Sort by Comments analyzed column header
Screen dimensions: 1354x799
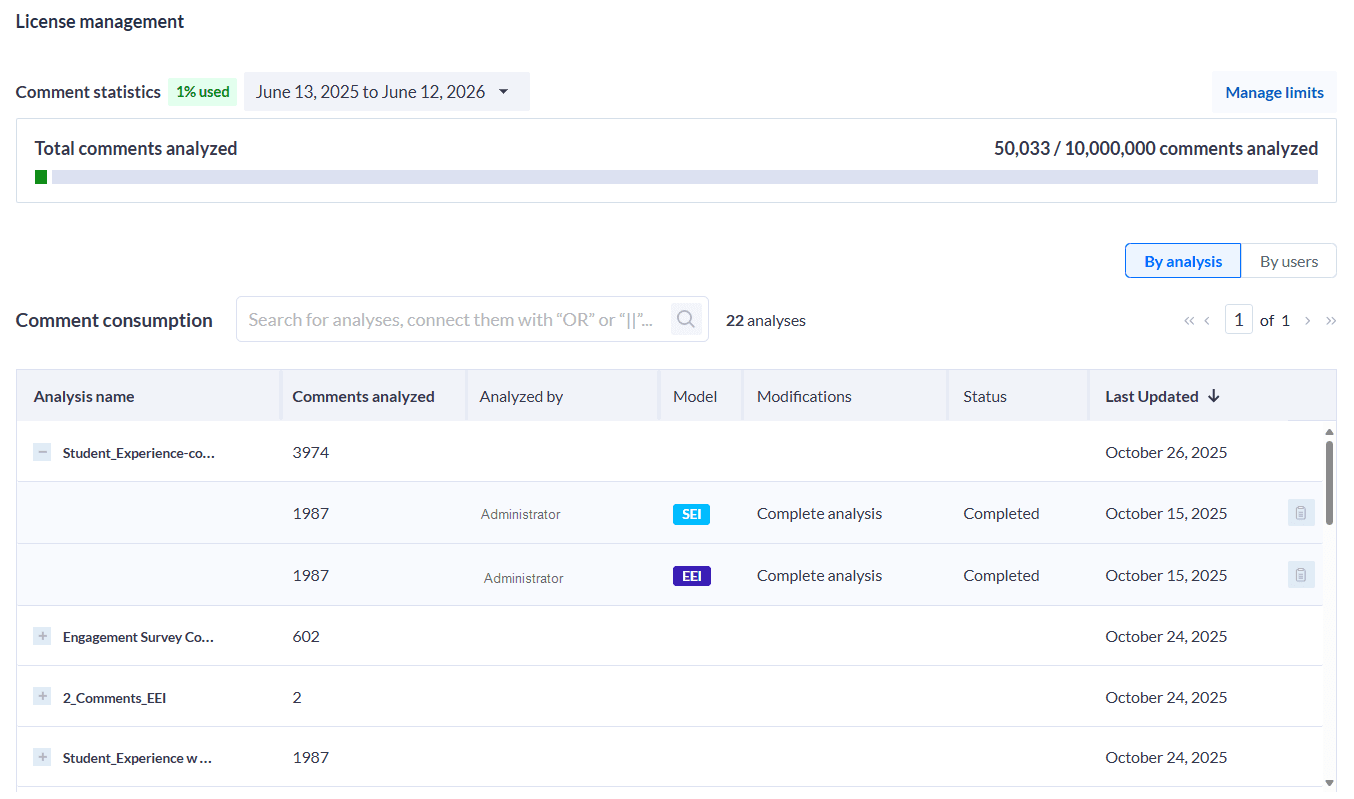[x=363, y=396]
